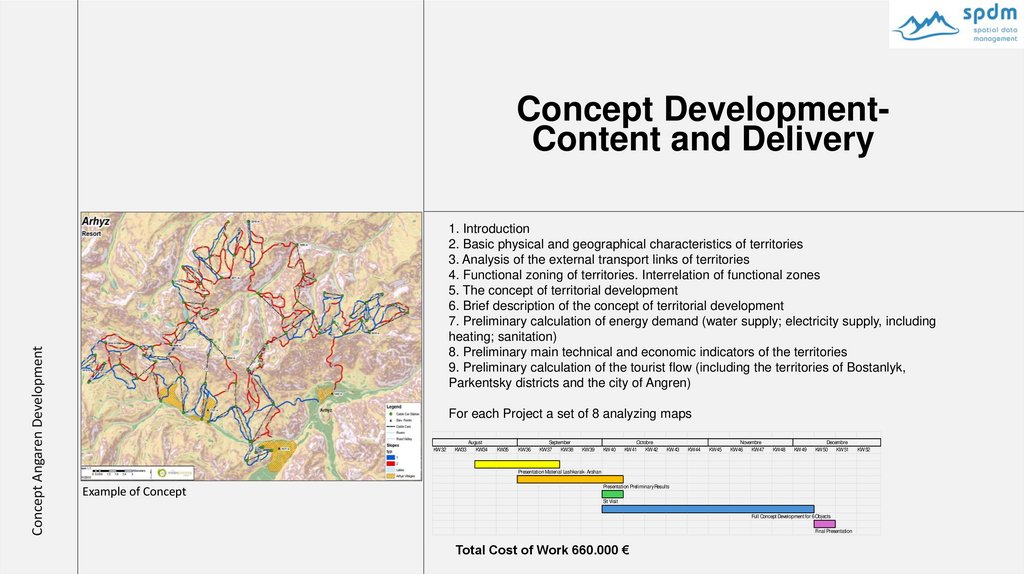1024x574 pixels.
Task: Select the 'Sit Visit' Gantt label
Action: click(x=611, y=502)
